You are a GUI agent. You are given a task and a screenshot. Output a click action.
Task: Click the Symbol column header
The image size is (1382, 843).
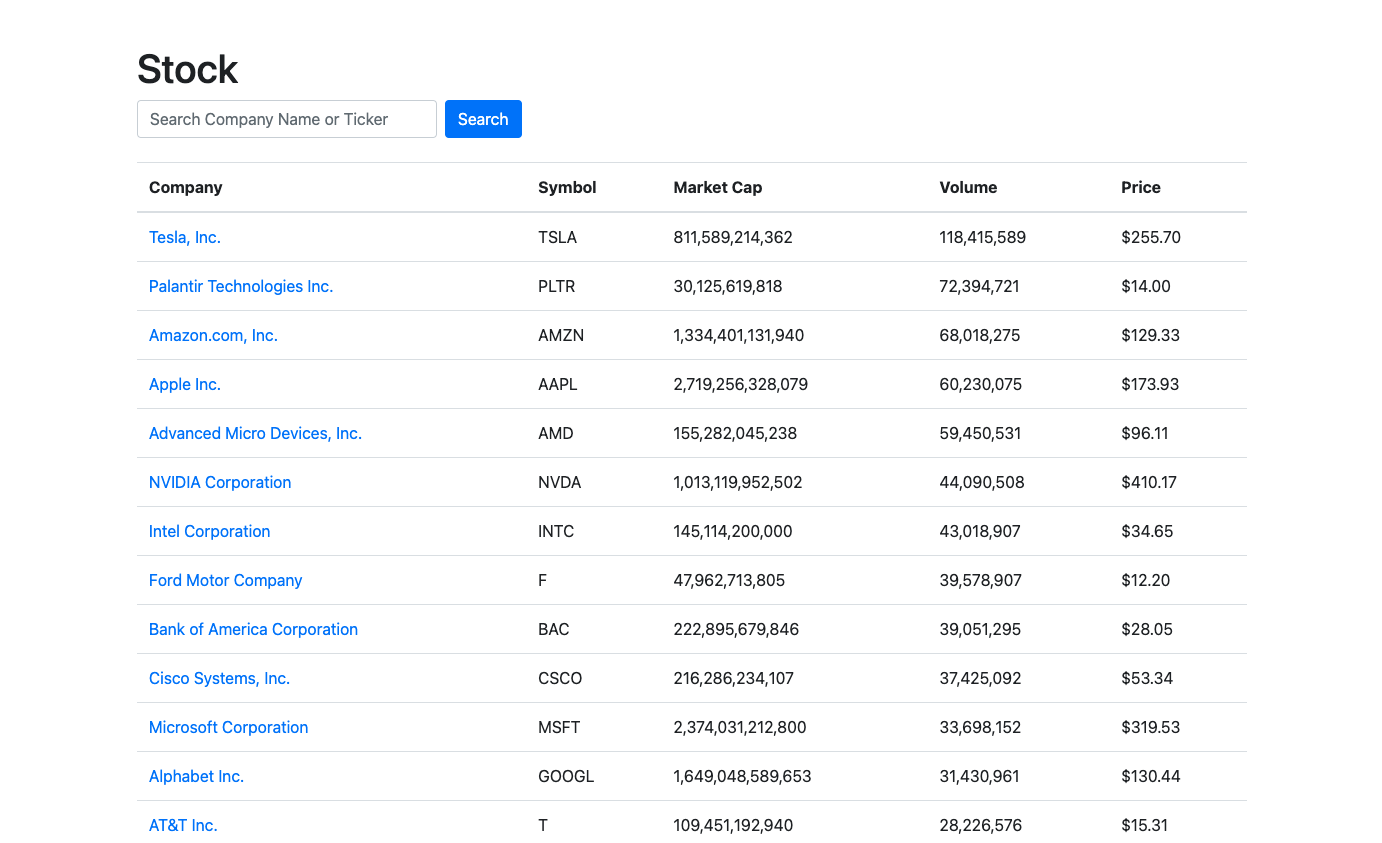click(x=567, y=187)
